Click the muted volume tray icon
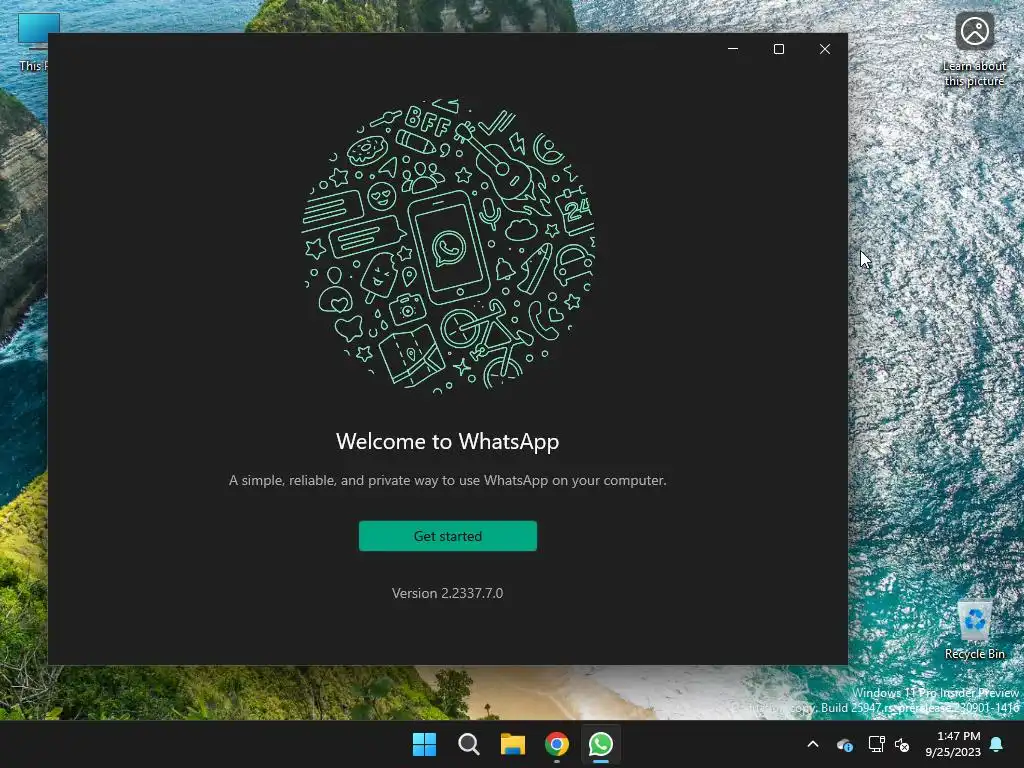This screenshot has height=768, width=1024. (x=902, y=744)
